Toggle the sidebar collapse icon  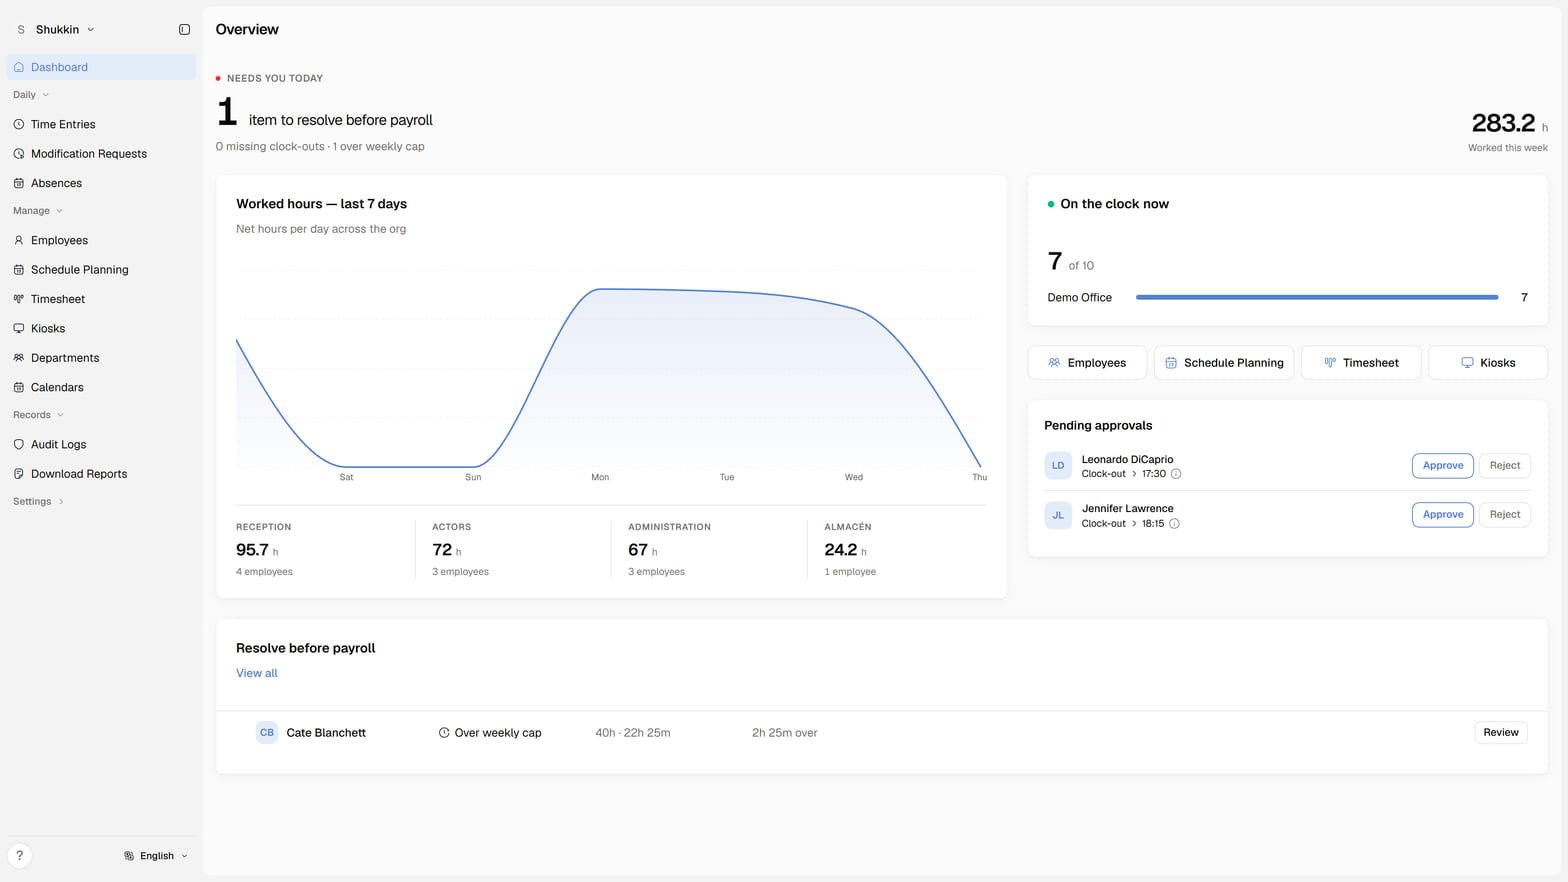[x=184, y=30]
